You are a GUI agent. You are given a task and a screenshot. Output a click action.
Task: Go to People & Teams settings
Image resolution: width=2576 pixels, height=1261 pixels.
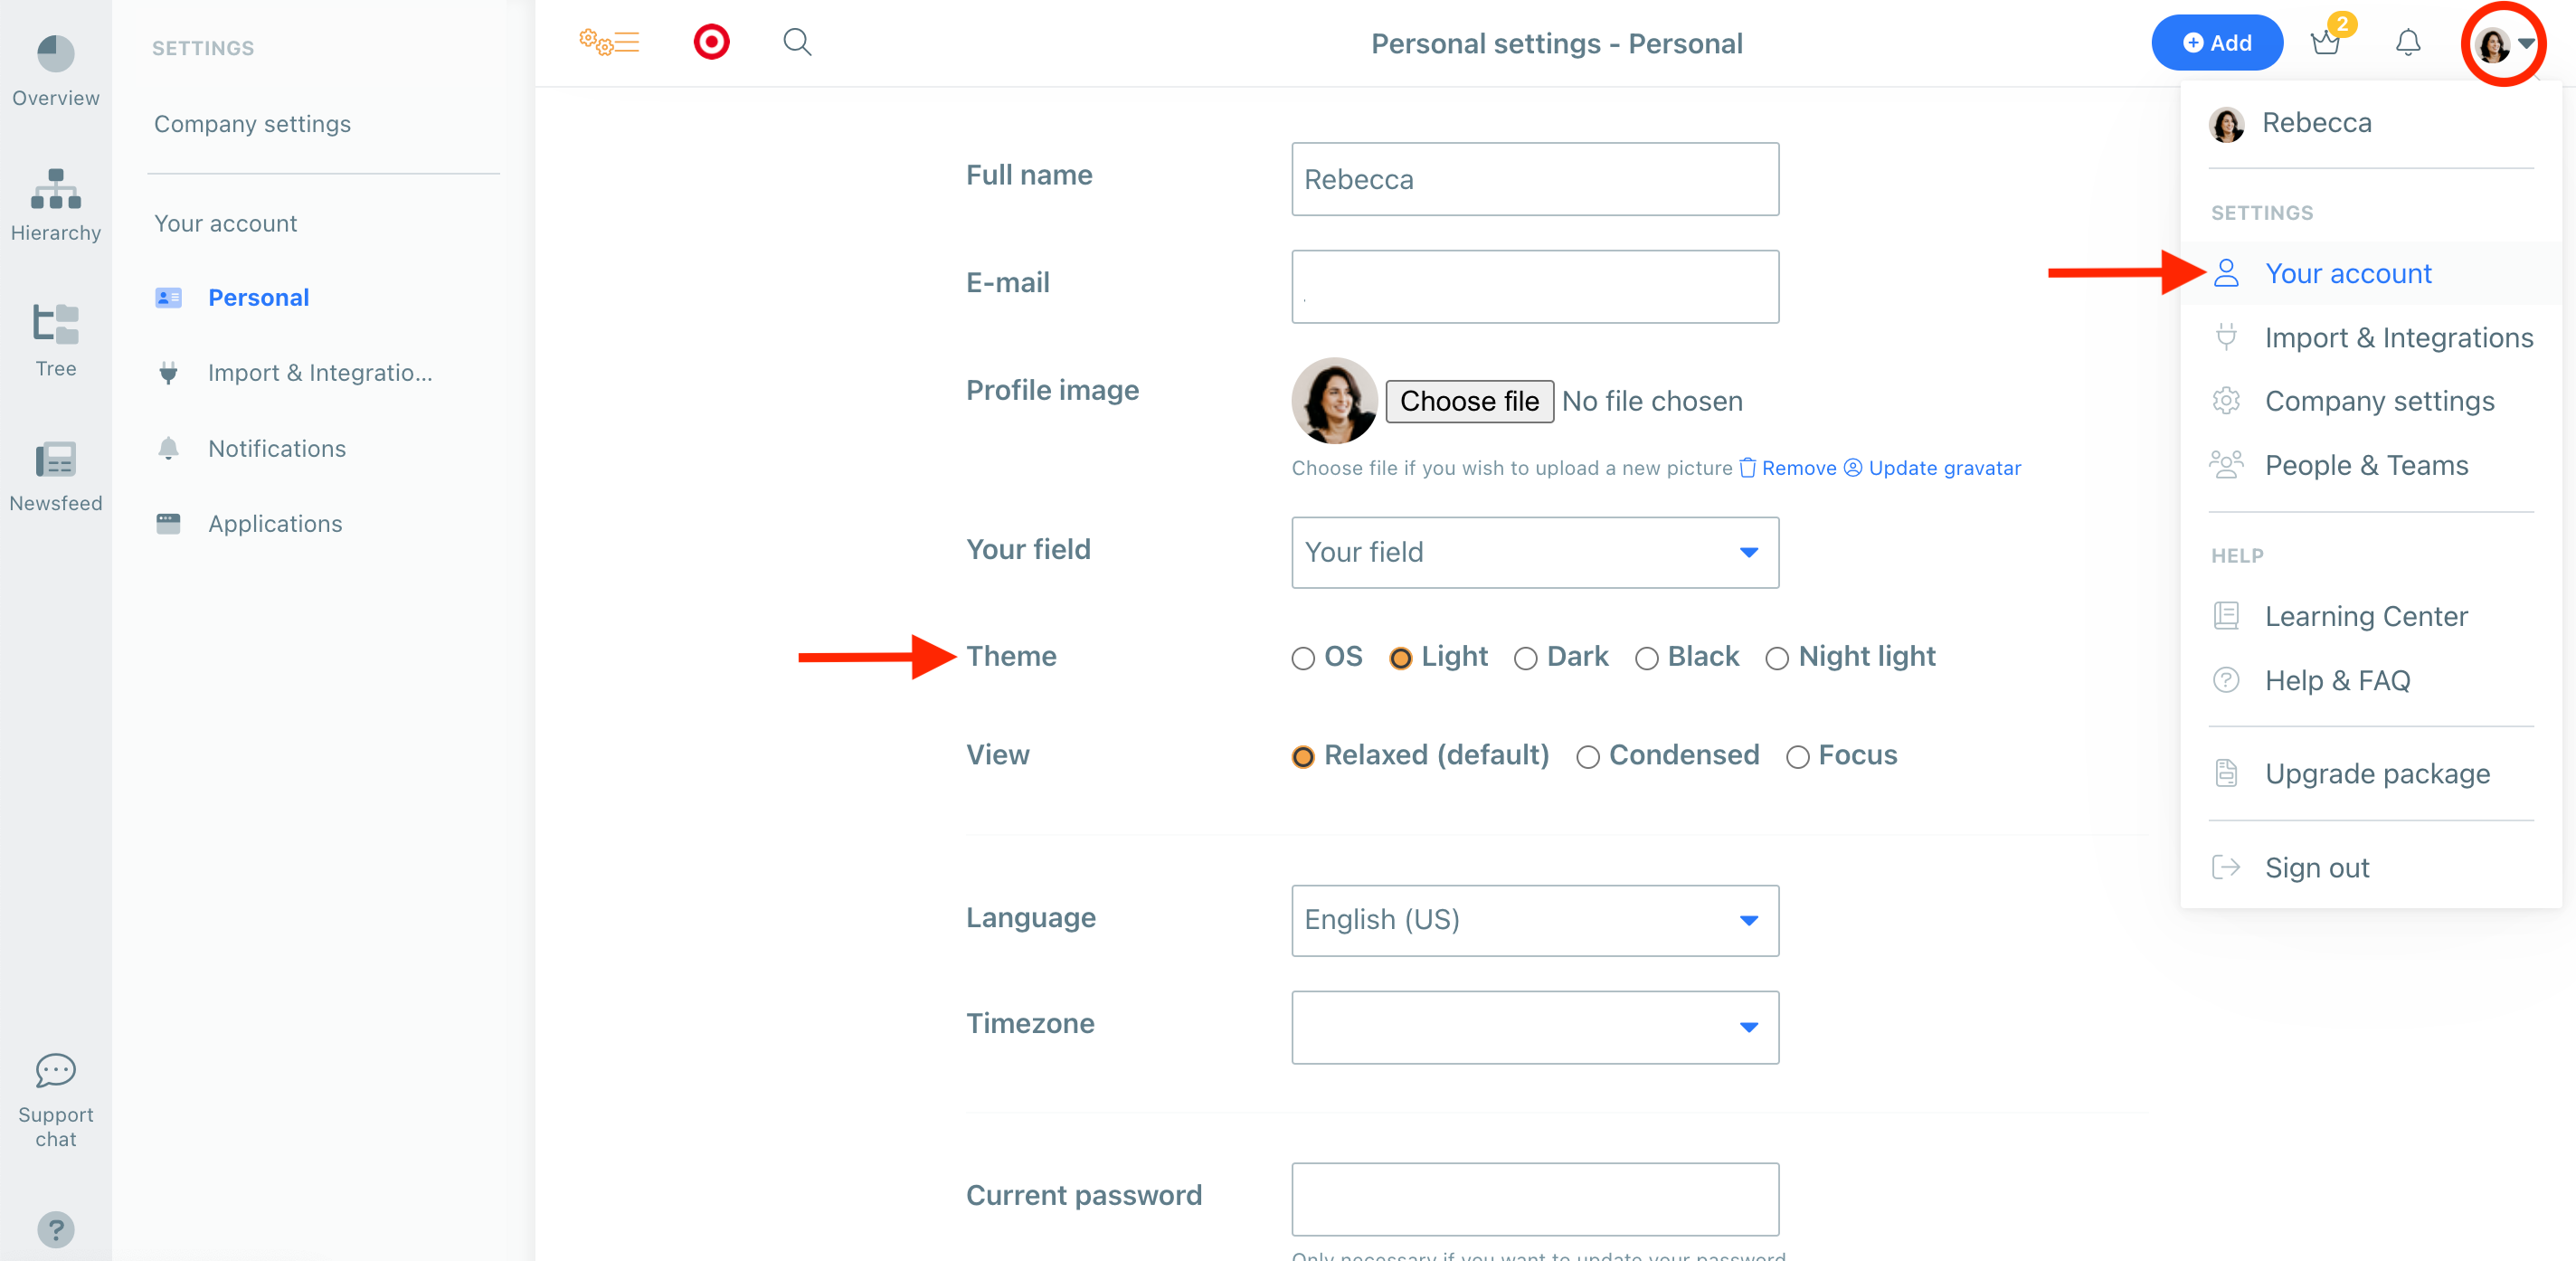click(2366, 465)
